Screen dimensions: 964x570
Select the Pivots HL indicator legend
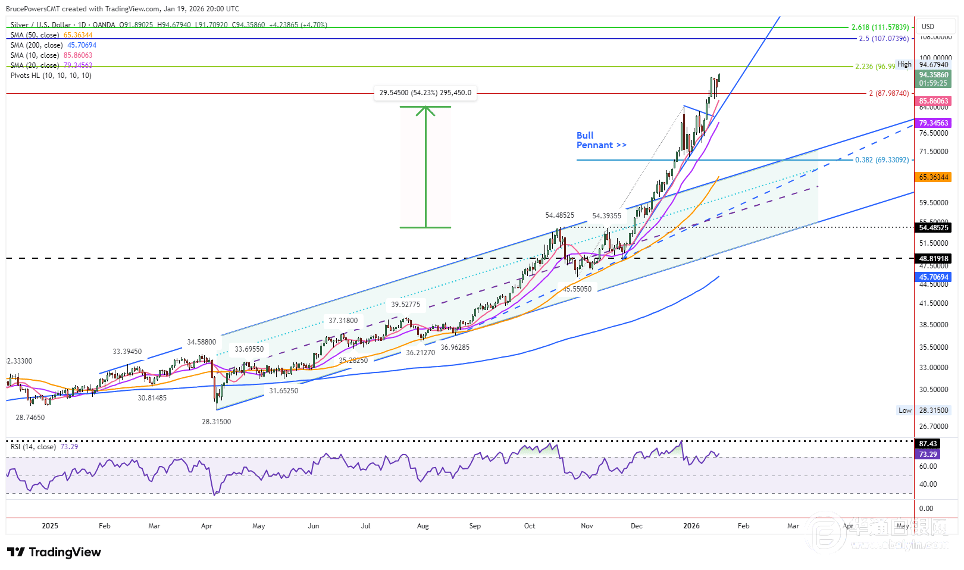[x=48, y=76]
